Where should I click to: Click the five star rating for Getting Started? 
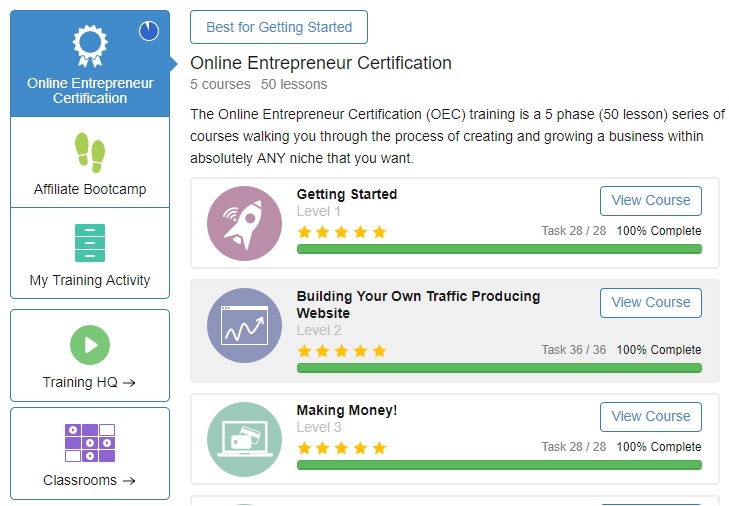tap(342, 232)
